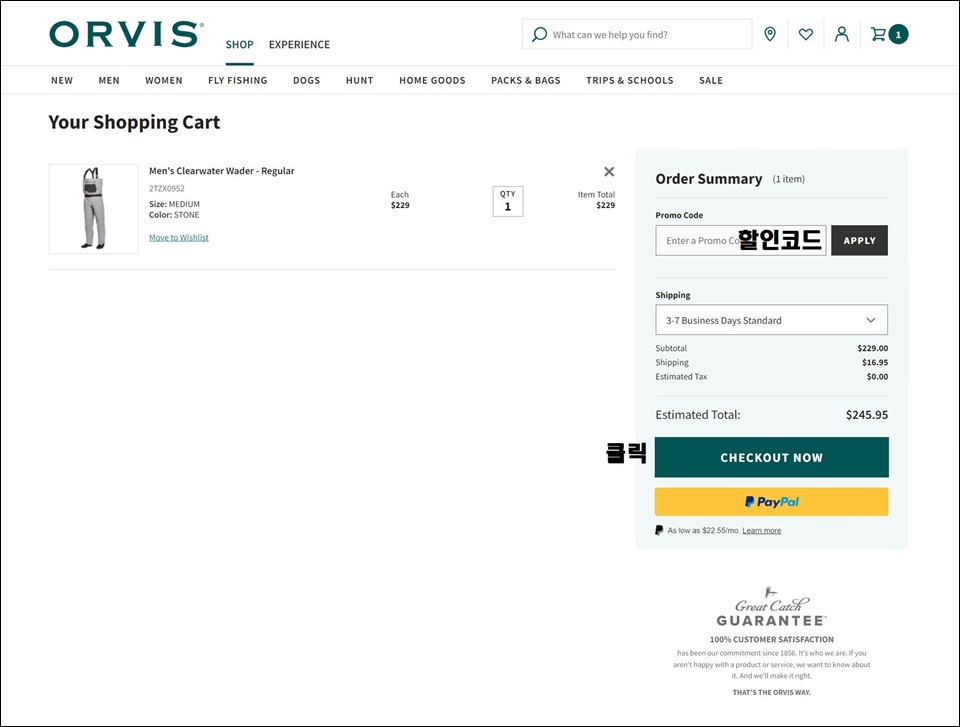Click the promo code input field
This screenshot has height=727, width=960.
[x=740, y=240]
